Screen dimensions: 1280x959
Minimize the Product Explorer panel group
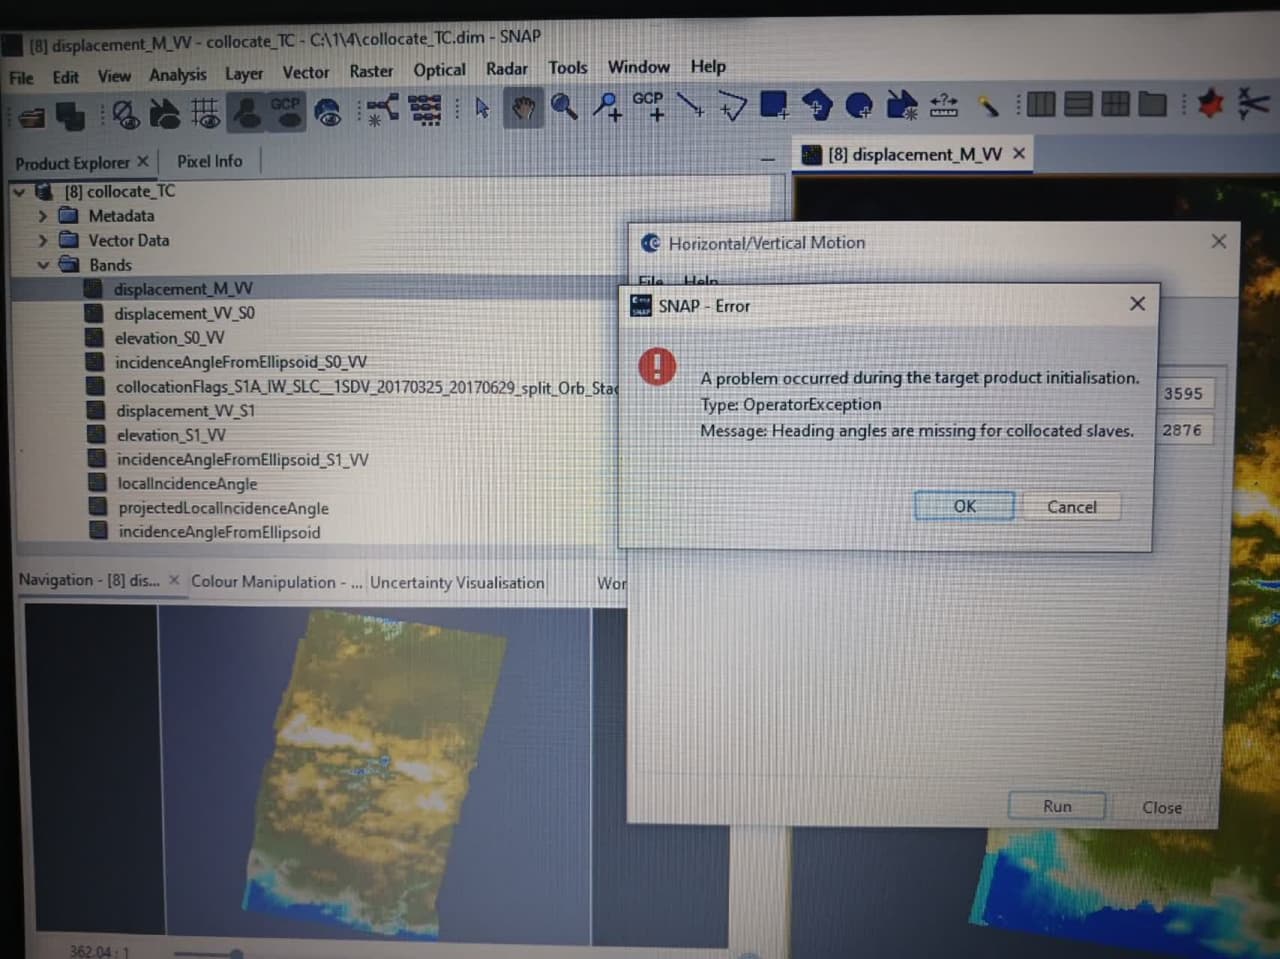tap(767, 158)
